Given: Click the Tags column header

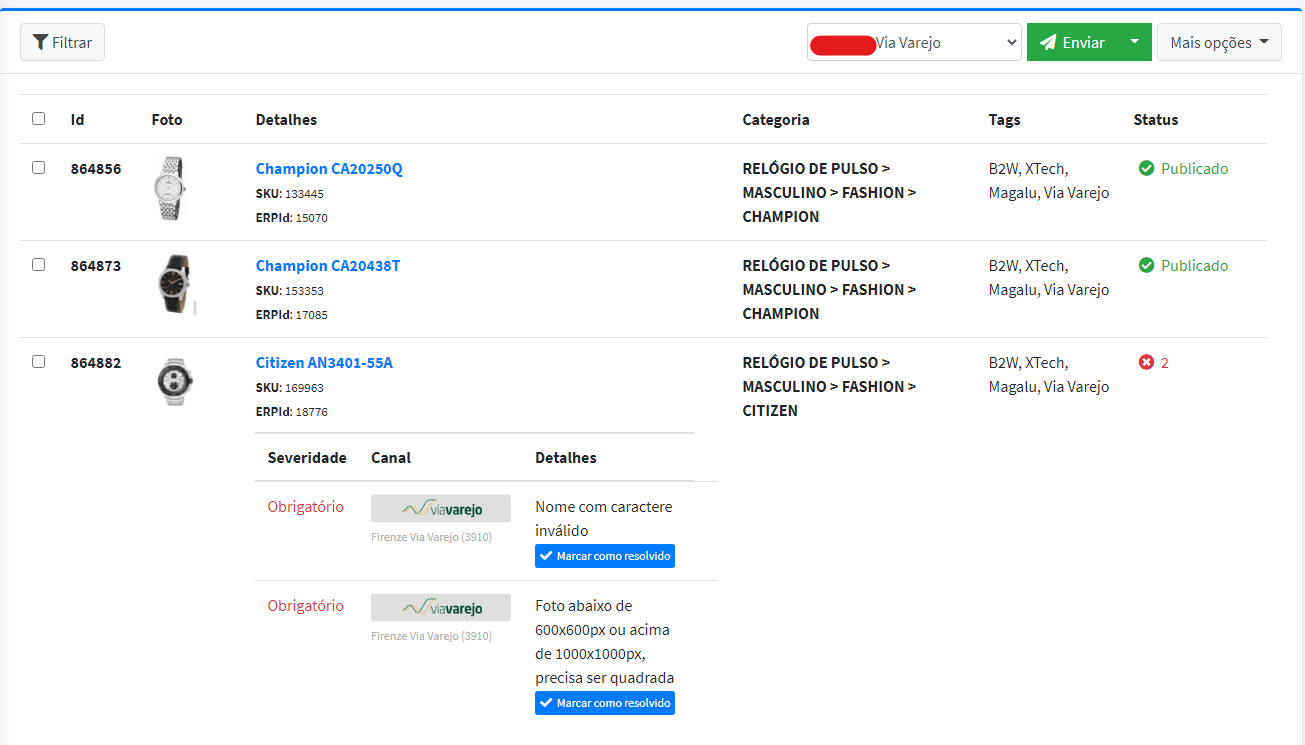Looking at the screenshot, I should point(1005,119).
